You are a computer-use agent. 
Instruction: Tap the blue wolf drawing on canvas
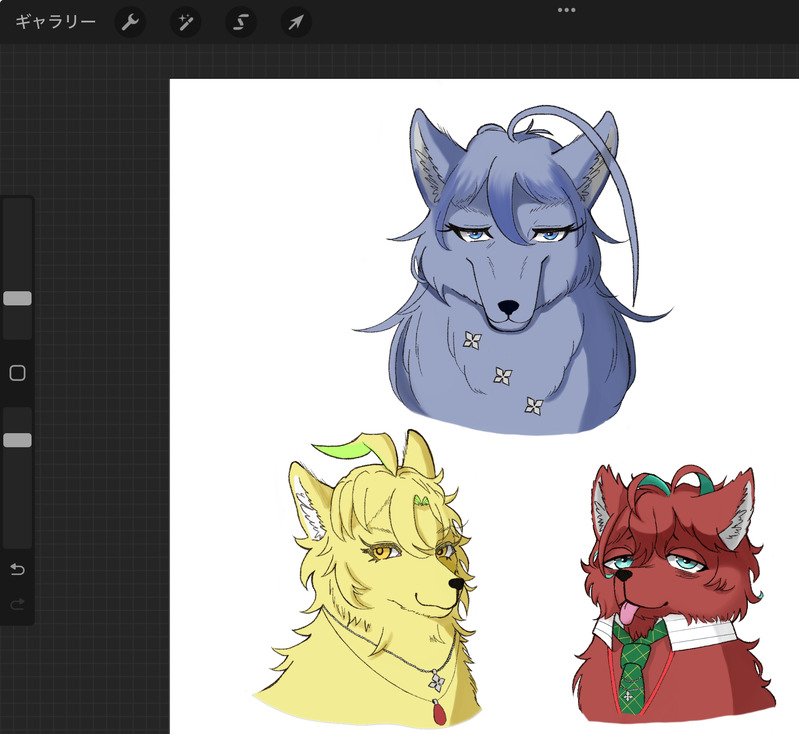point(512,270)
